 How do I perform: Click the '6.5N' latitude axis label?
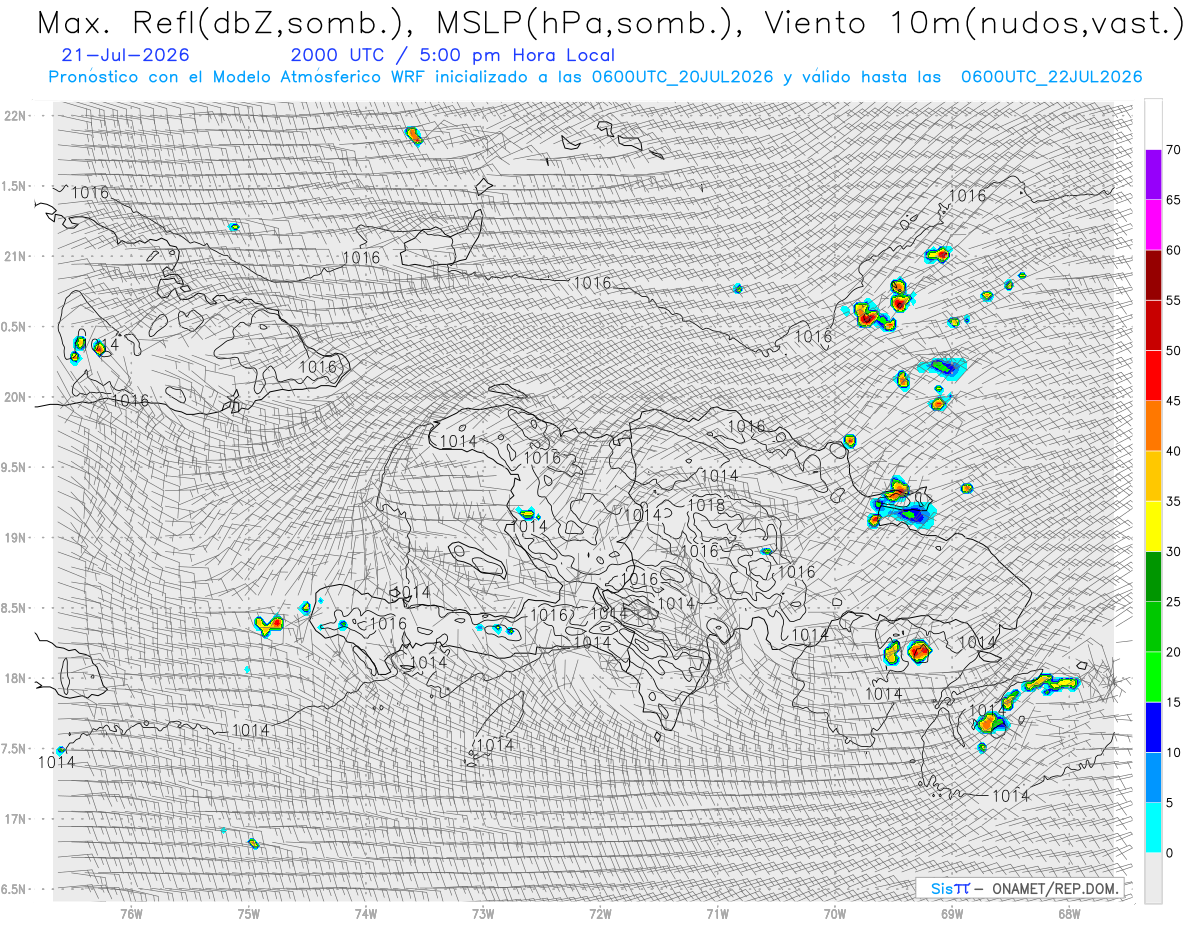click(15, 889)
